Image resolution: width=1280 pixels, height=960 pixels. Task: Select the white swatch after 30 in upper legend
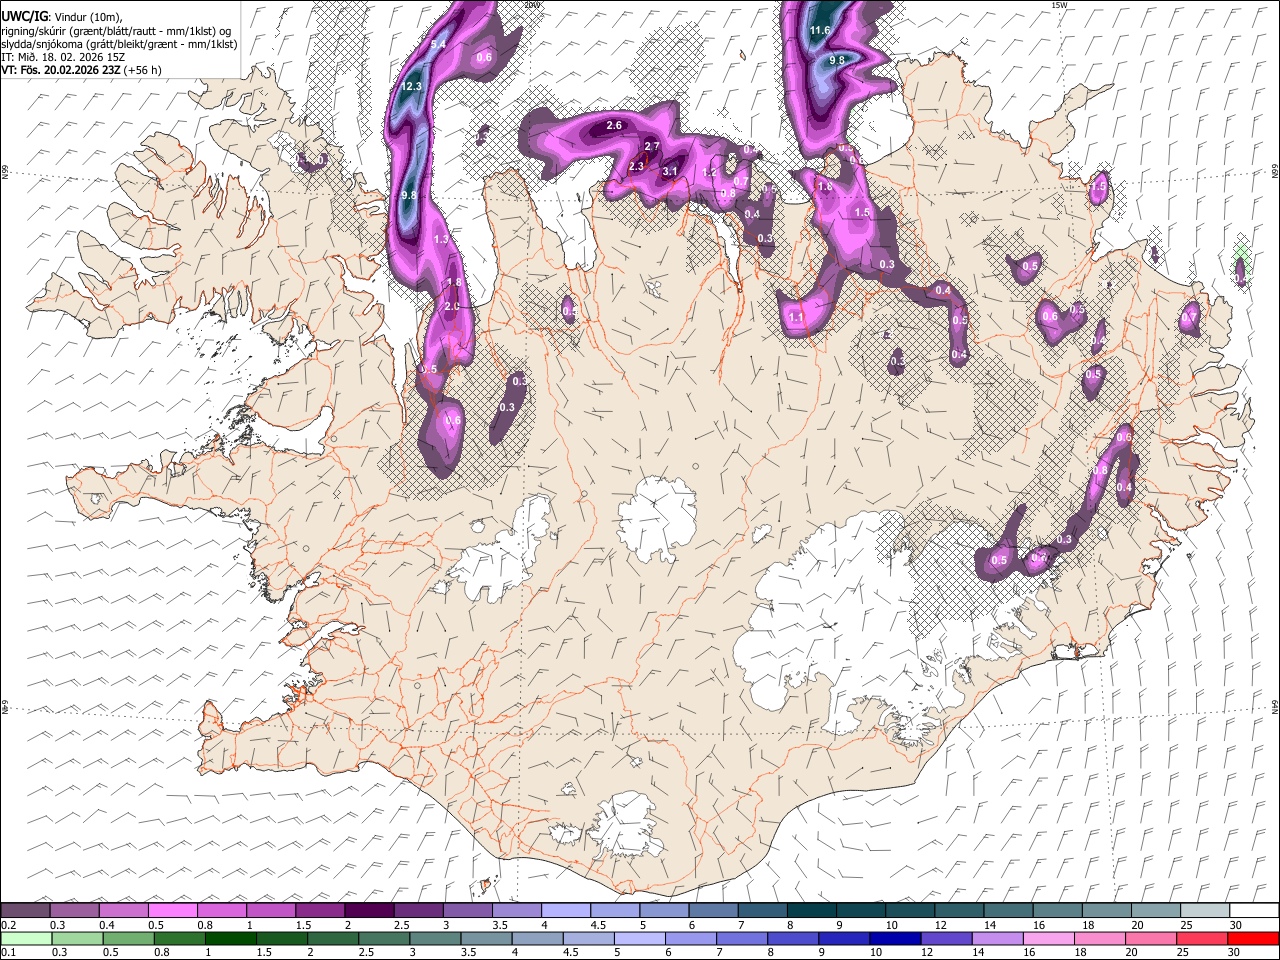pyautogui.click(x=1254, y=910)
